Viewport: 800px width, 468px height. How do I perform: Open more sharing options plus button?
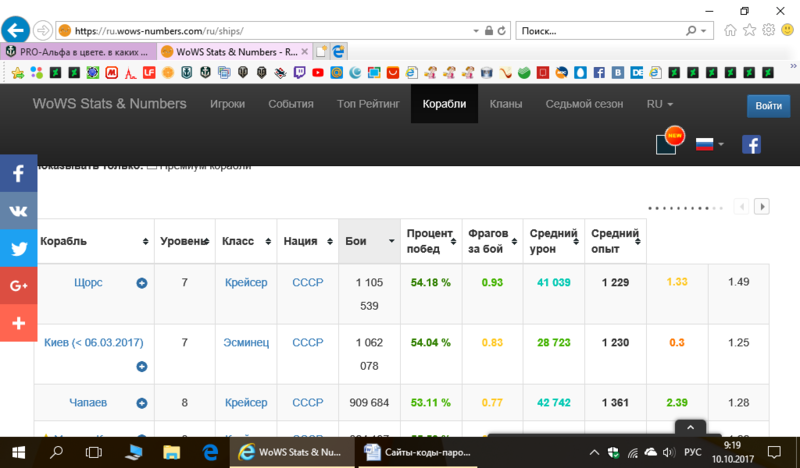[x=18, y=323]
